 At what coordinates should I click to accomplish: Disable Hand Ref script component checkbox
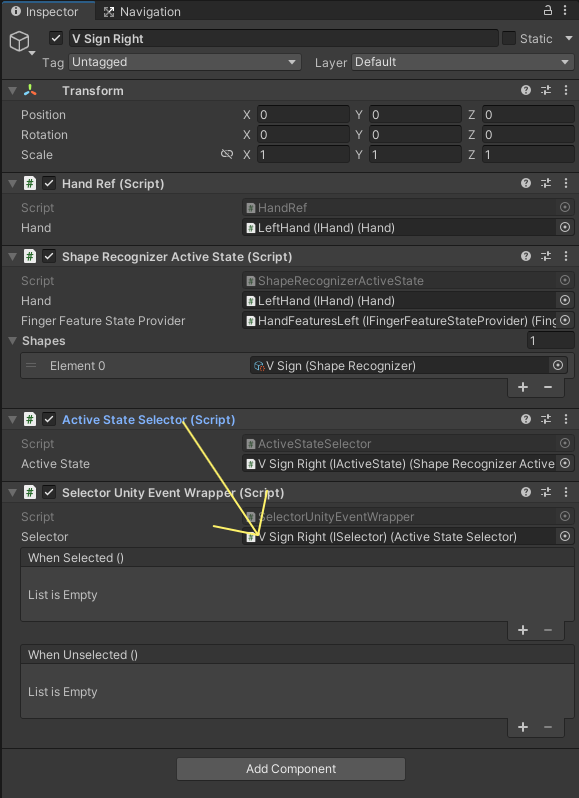click(x=49, y=184)
